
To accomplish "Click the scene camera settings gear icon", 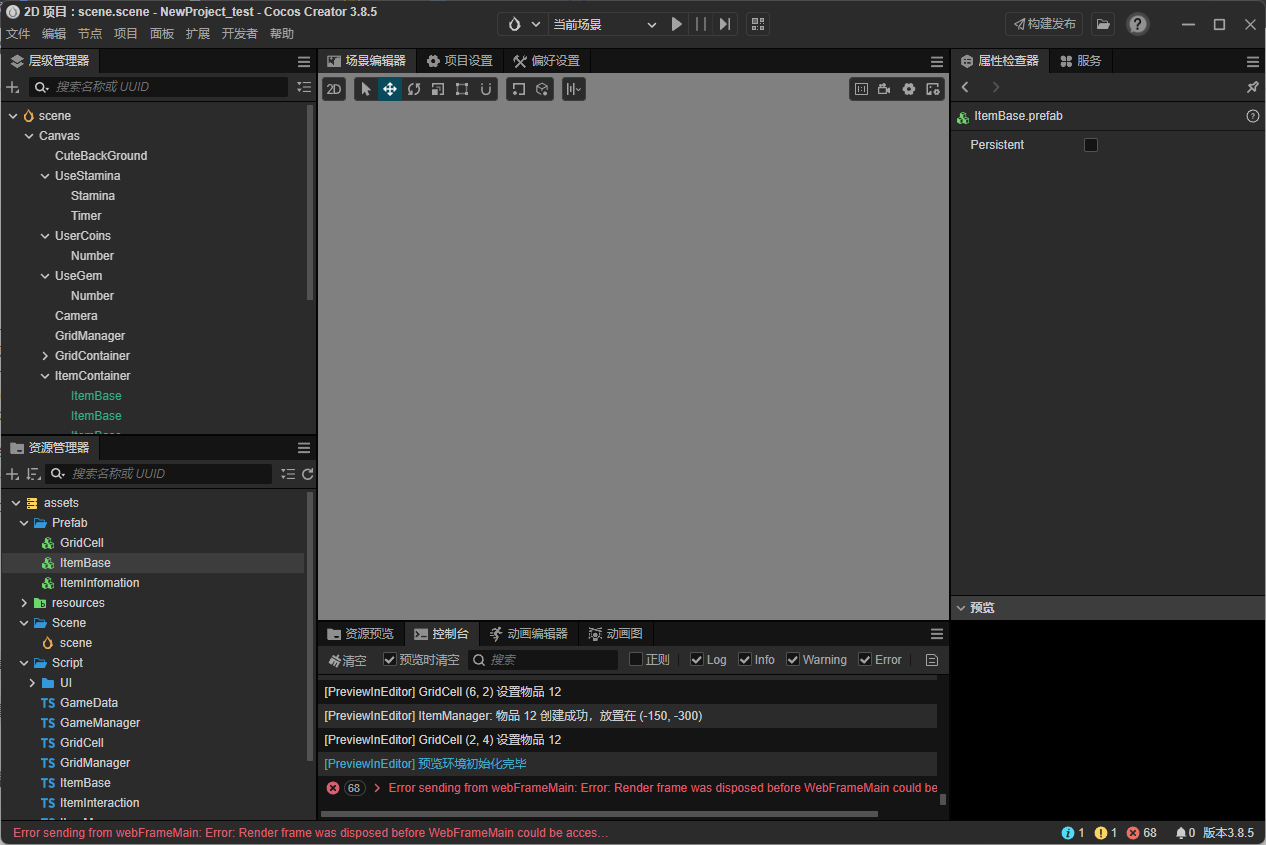I will [x=909, y=89].
